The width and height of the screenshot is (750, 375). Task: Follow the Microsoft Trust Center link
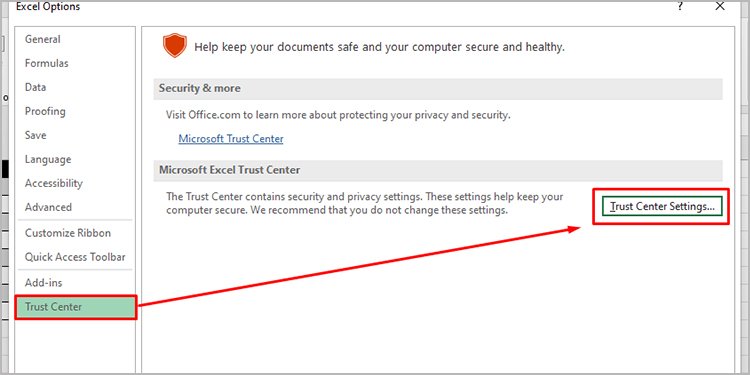pos(231,139)
